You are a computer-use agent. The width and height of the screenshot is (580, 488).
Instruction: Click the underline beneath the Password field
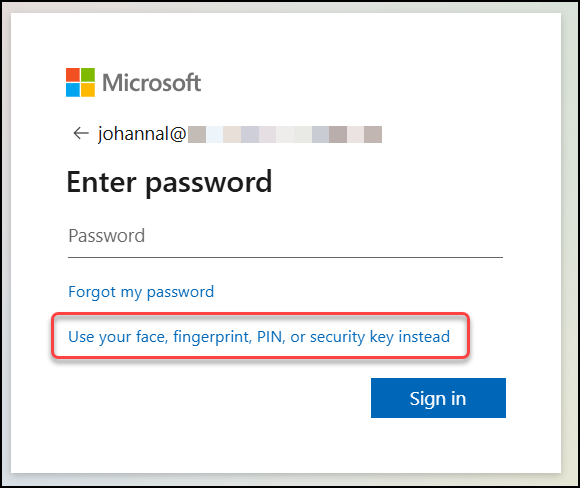285,257
